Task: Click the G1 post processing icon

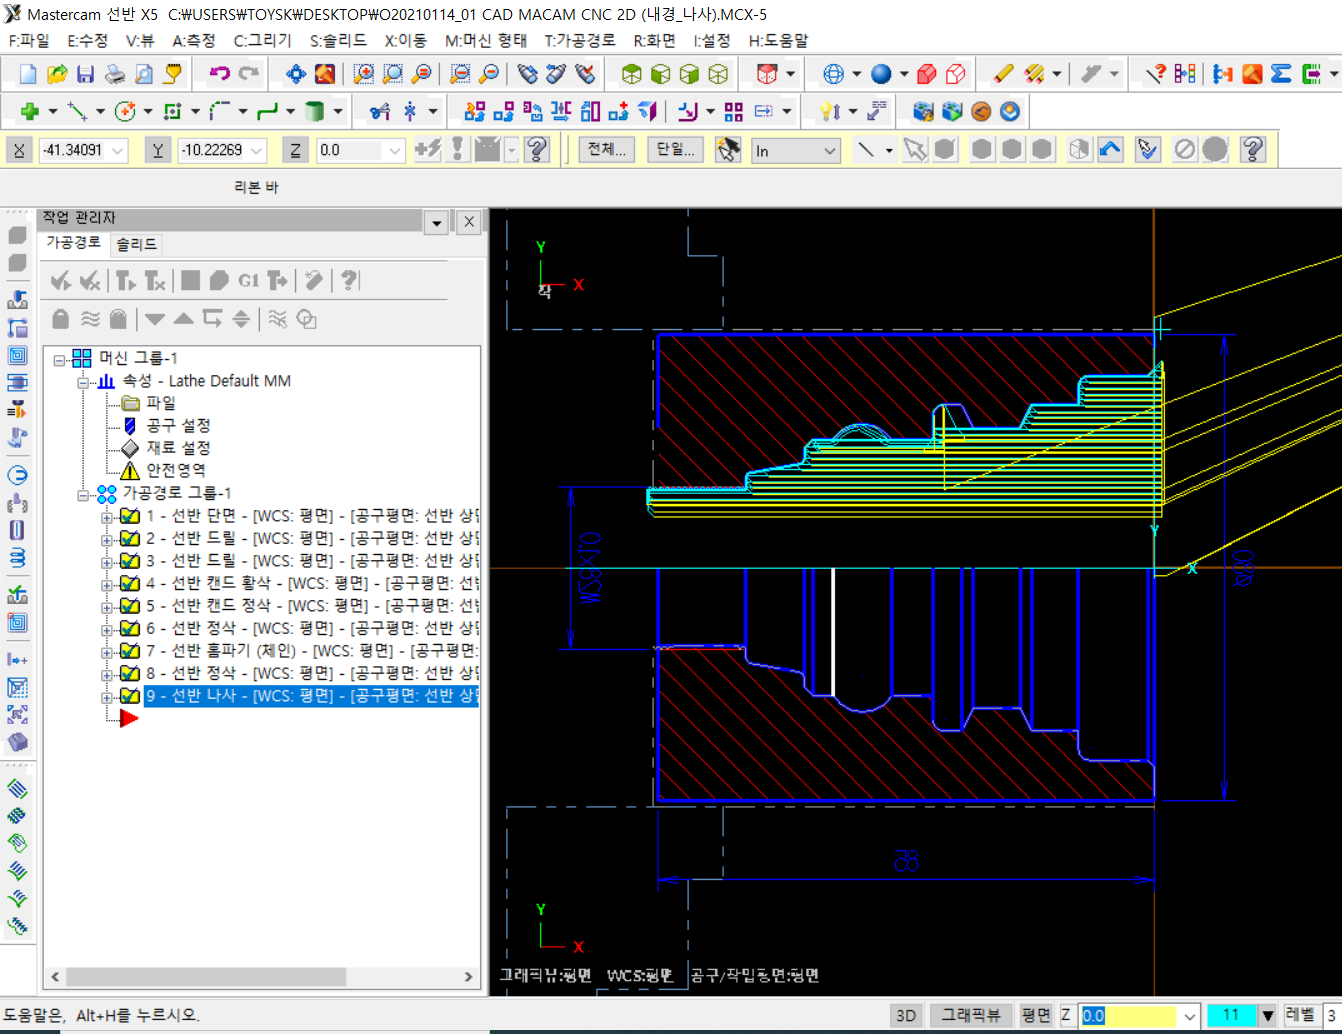Action: pos(249,281)
